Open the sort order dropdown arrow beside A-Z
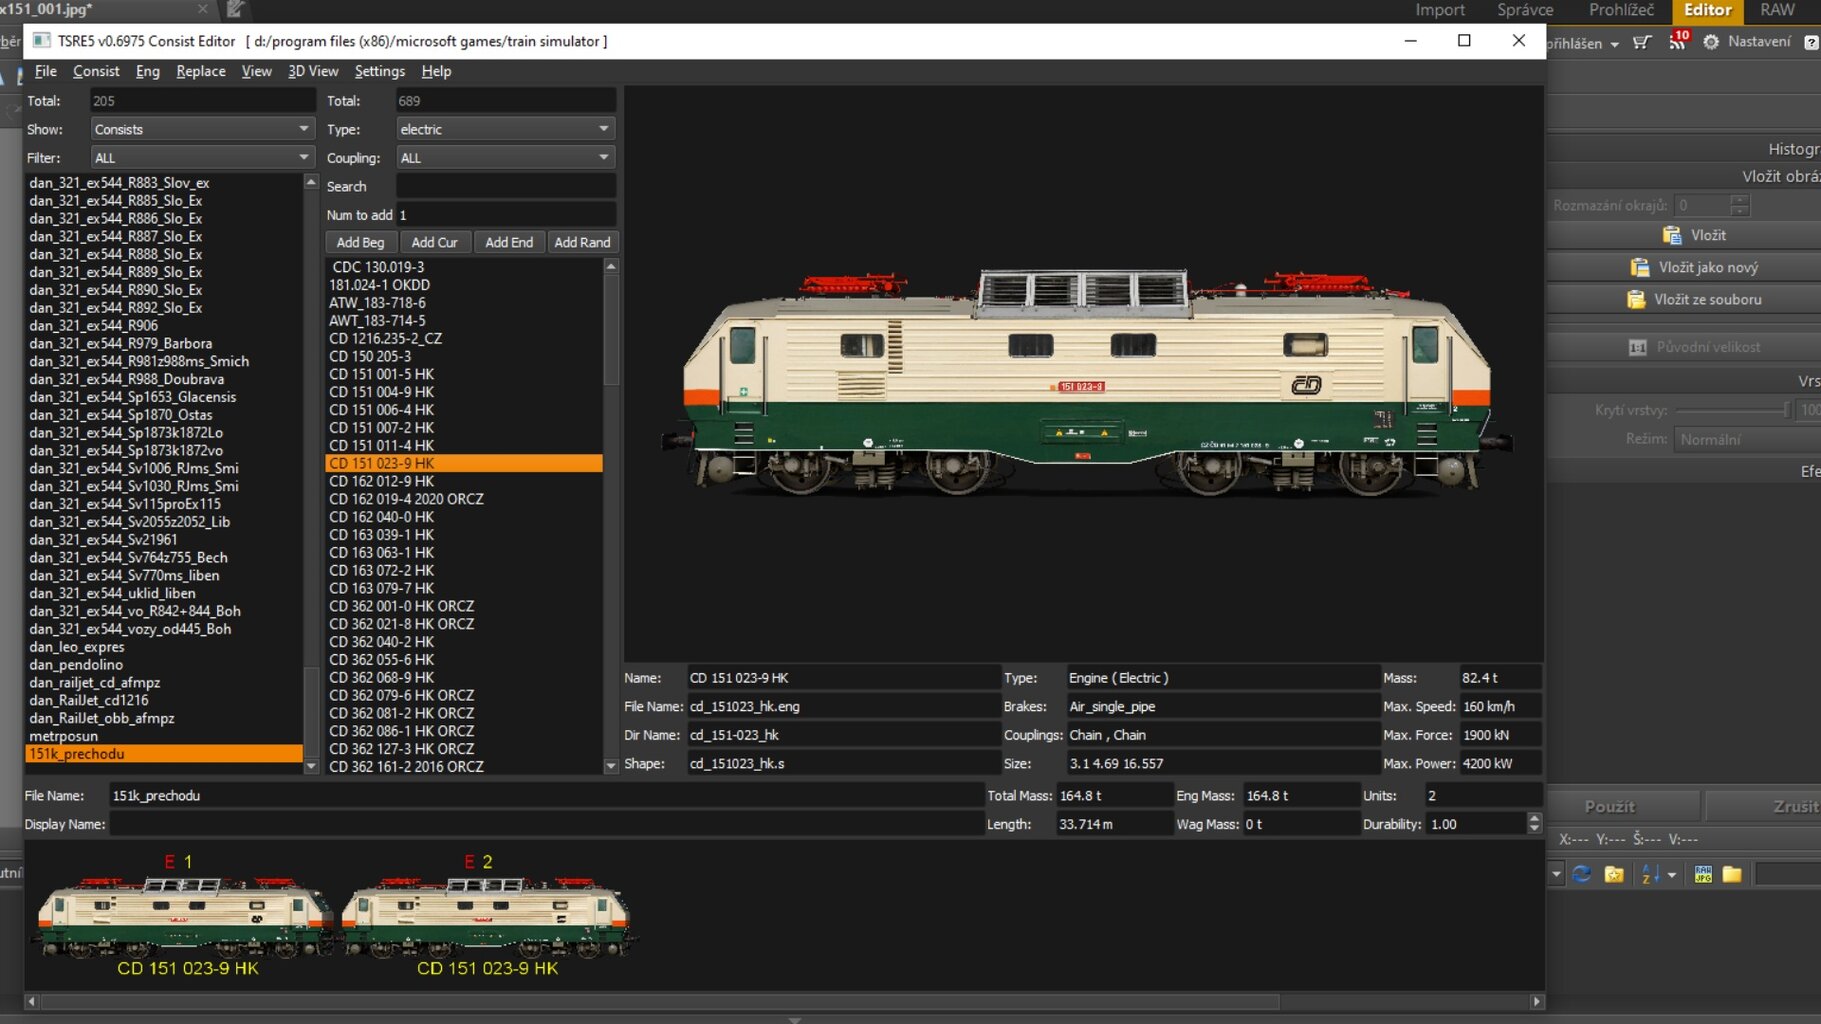The width and height of the screenshot is (1821, 1024). coord(1671,875)
